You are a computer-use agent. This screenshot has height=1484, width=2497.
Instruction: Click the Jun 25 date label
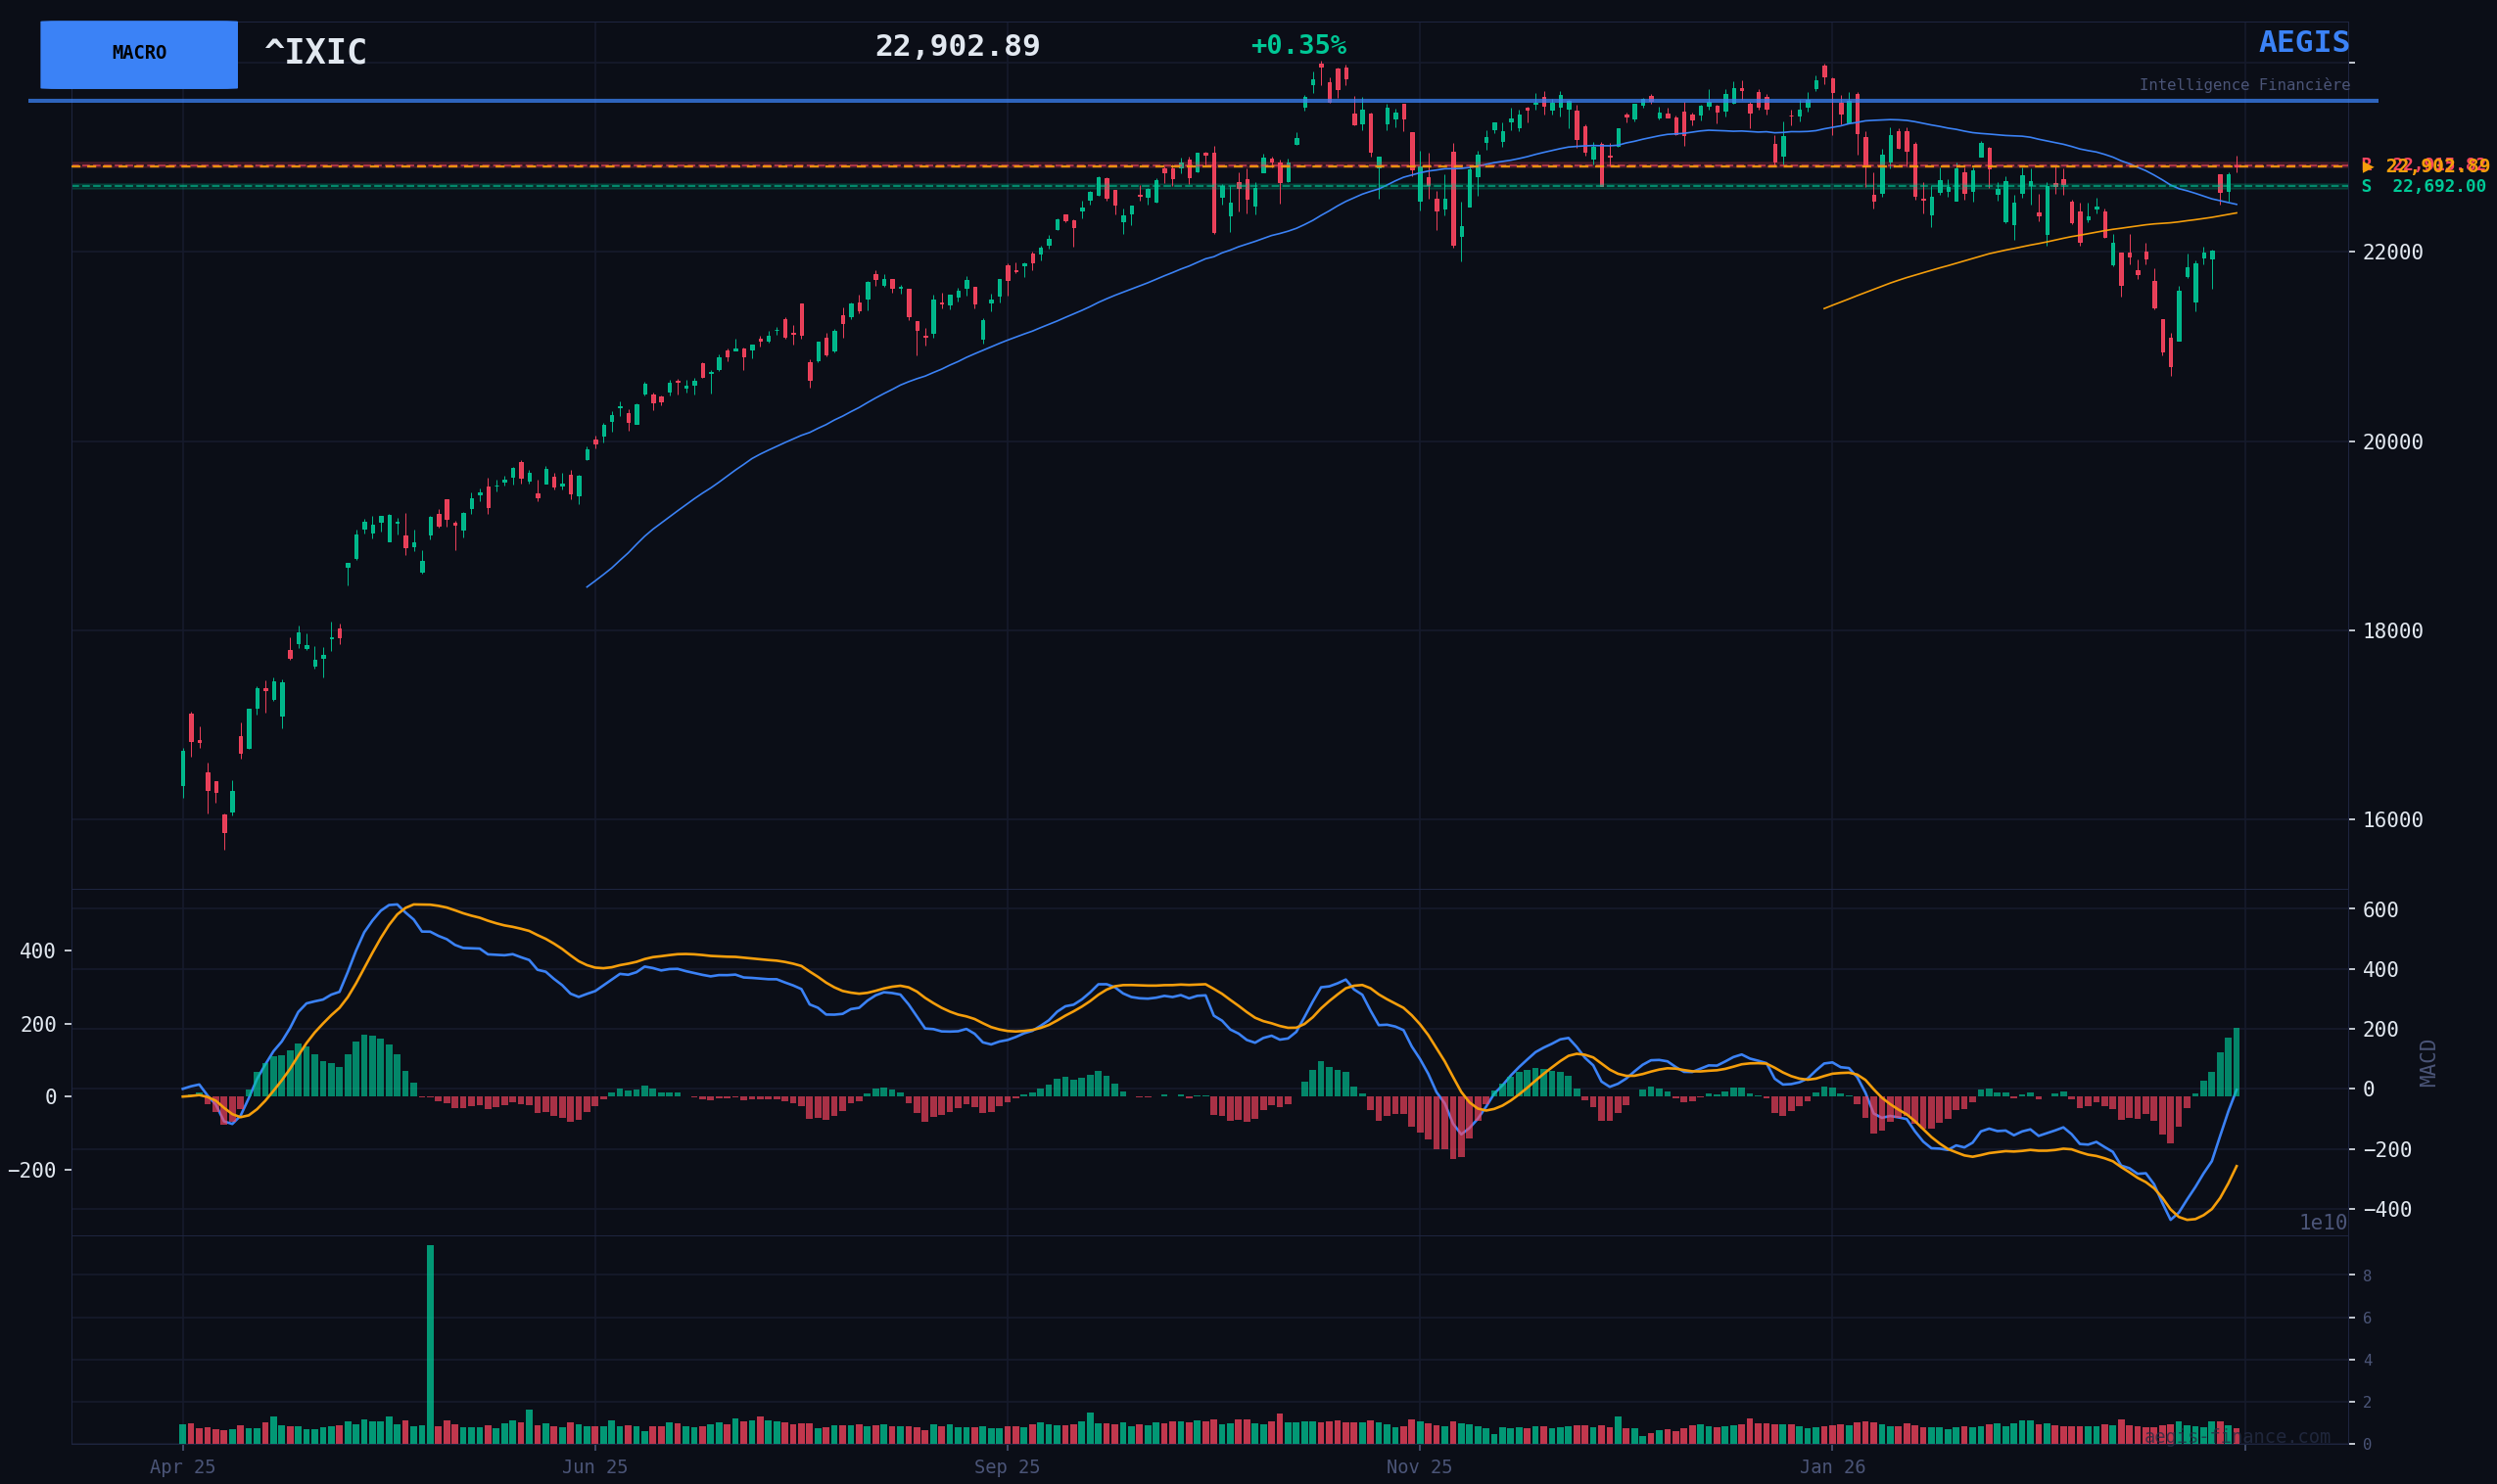pos(594,1467)
